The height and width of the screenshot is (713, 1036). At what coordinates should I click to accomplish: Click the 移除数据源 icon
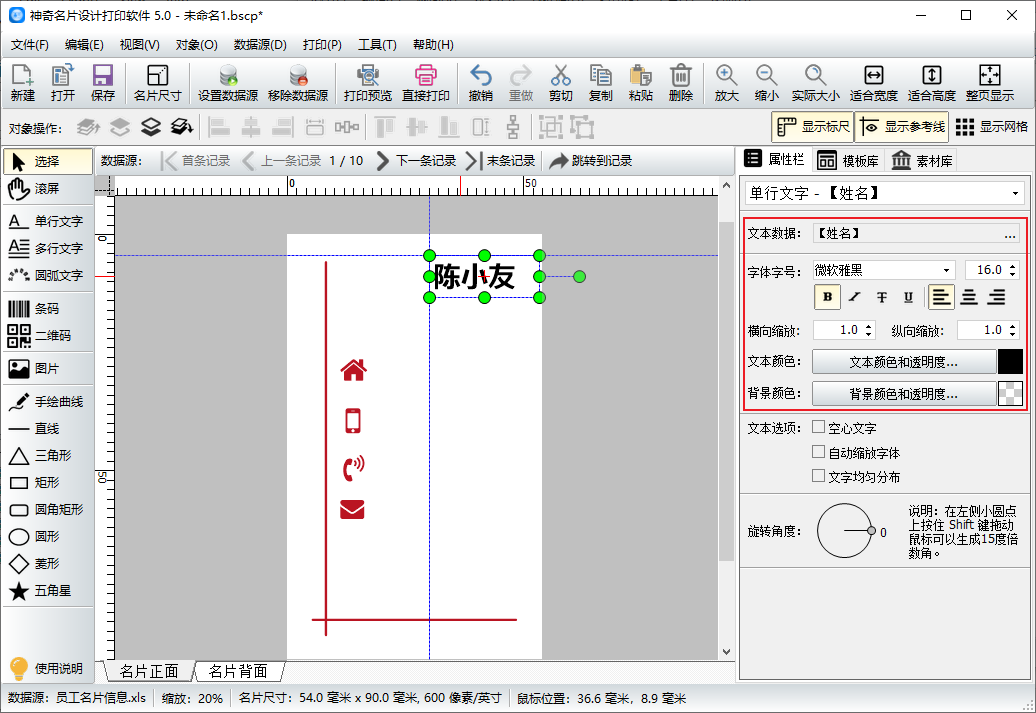click(298, 83)
